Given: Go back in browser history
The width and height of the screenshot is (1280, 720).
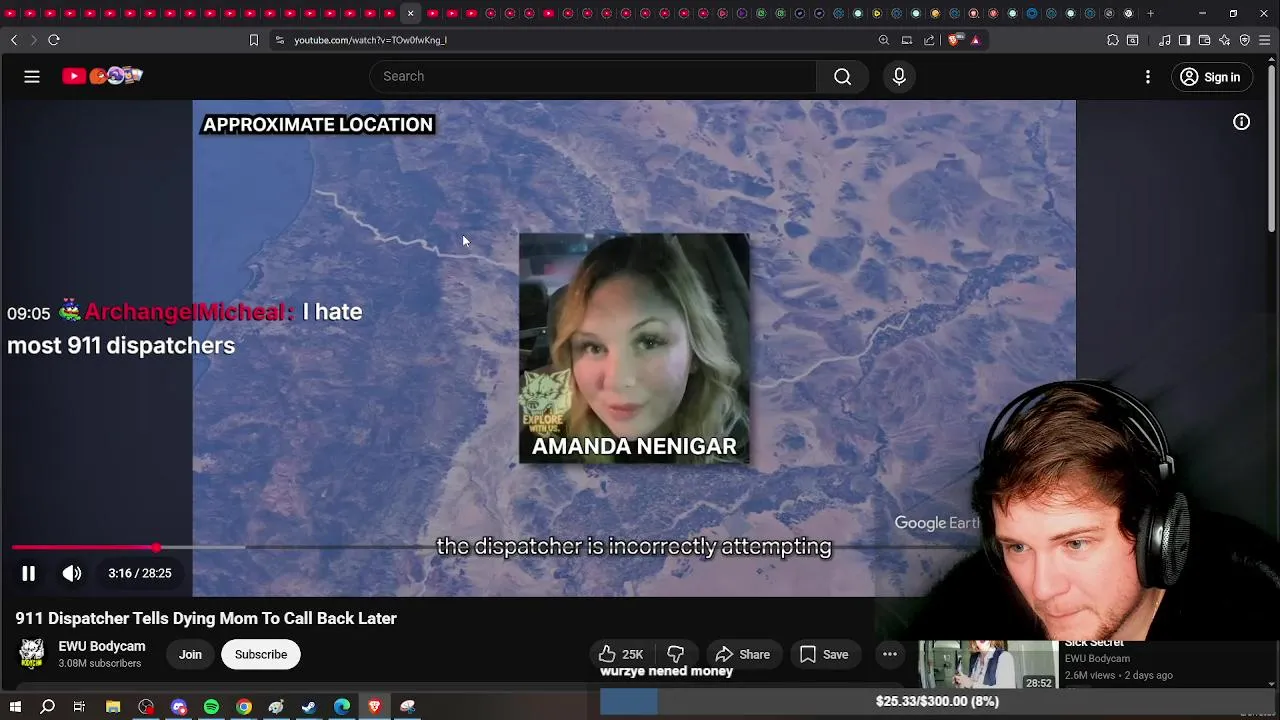Looking at the screenshot, I should pyautogui.click(x=14, y=40).
